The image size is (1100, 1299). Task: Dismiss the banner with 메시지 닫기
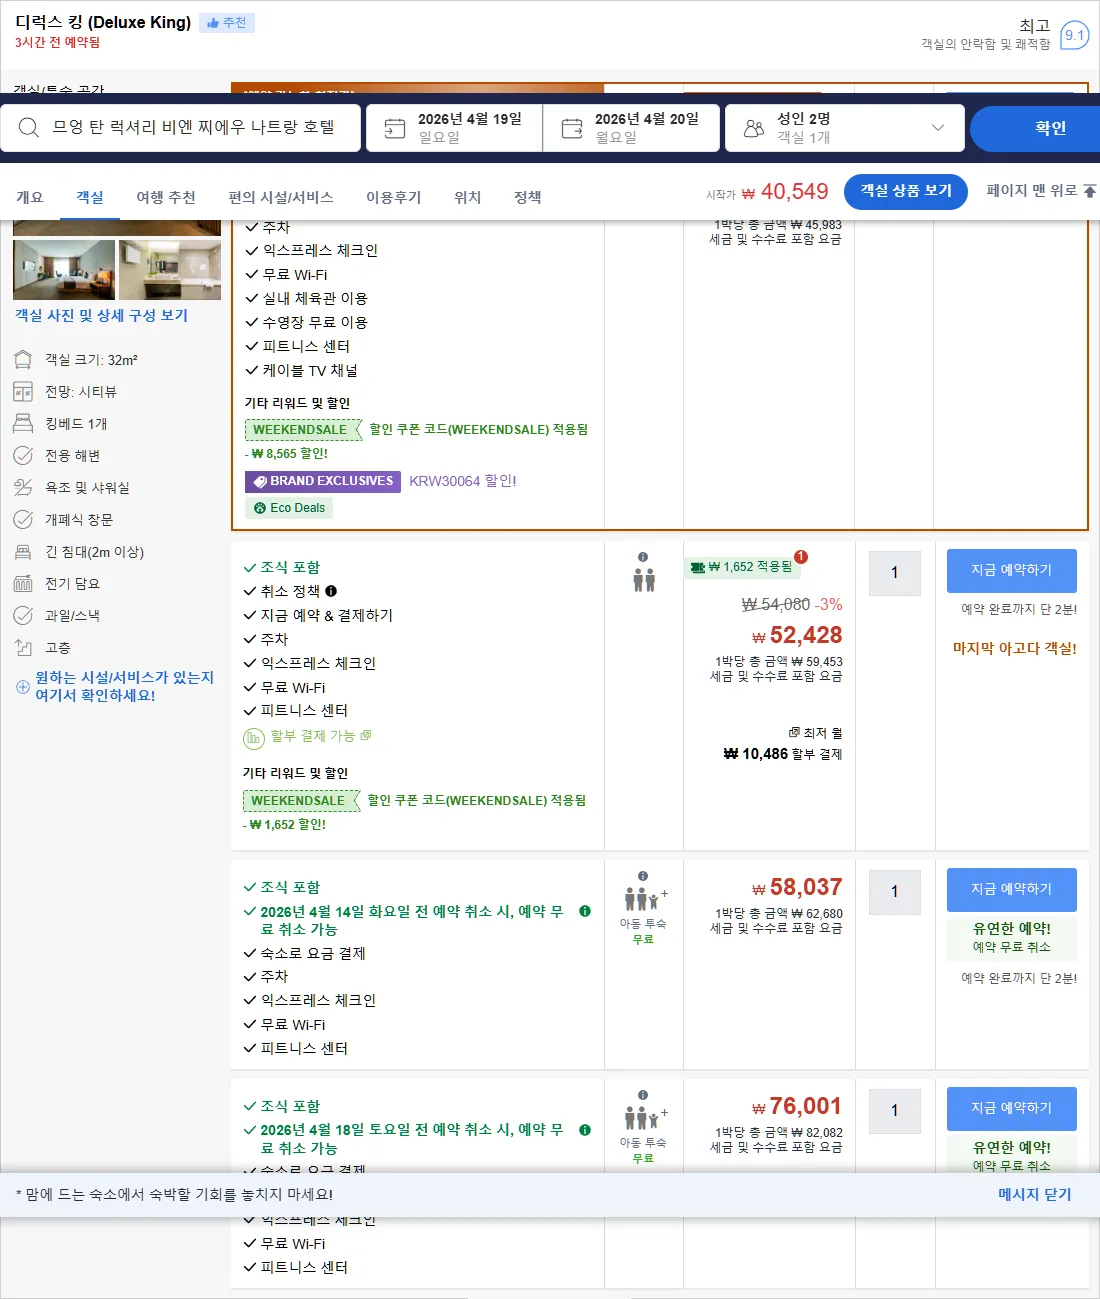coord(1035,1194)
